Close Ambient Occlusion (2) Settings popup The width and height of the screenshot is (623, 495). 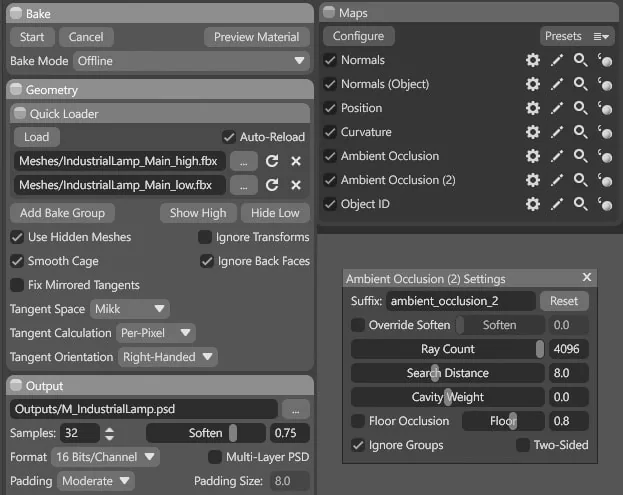pyautogui.click(x=587, y=277)
